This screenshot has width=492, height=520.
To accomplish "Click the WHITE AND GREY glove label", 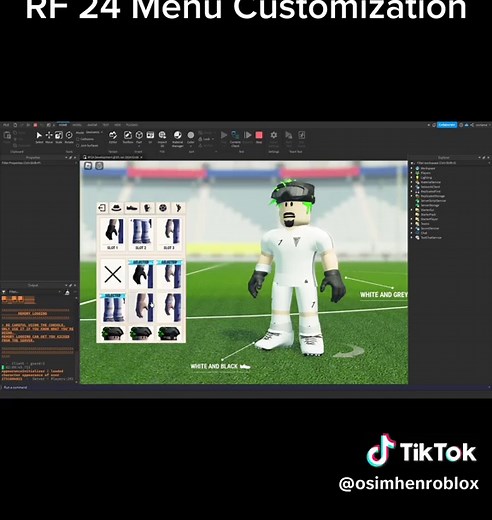I will 384,295.
